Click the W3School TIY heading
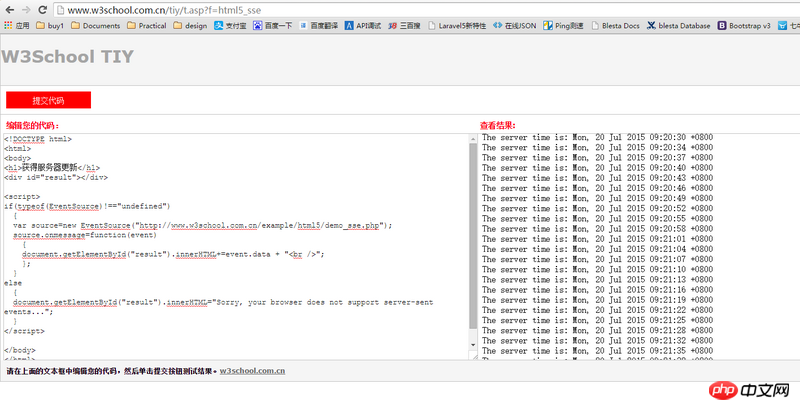Viewport: 800px width, 410px height. coord(67,57)
